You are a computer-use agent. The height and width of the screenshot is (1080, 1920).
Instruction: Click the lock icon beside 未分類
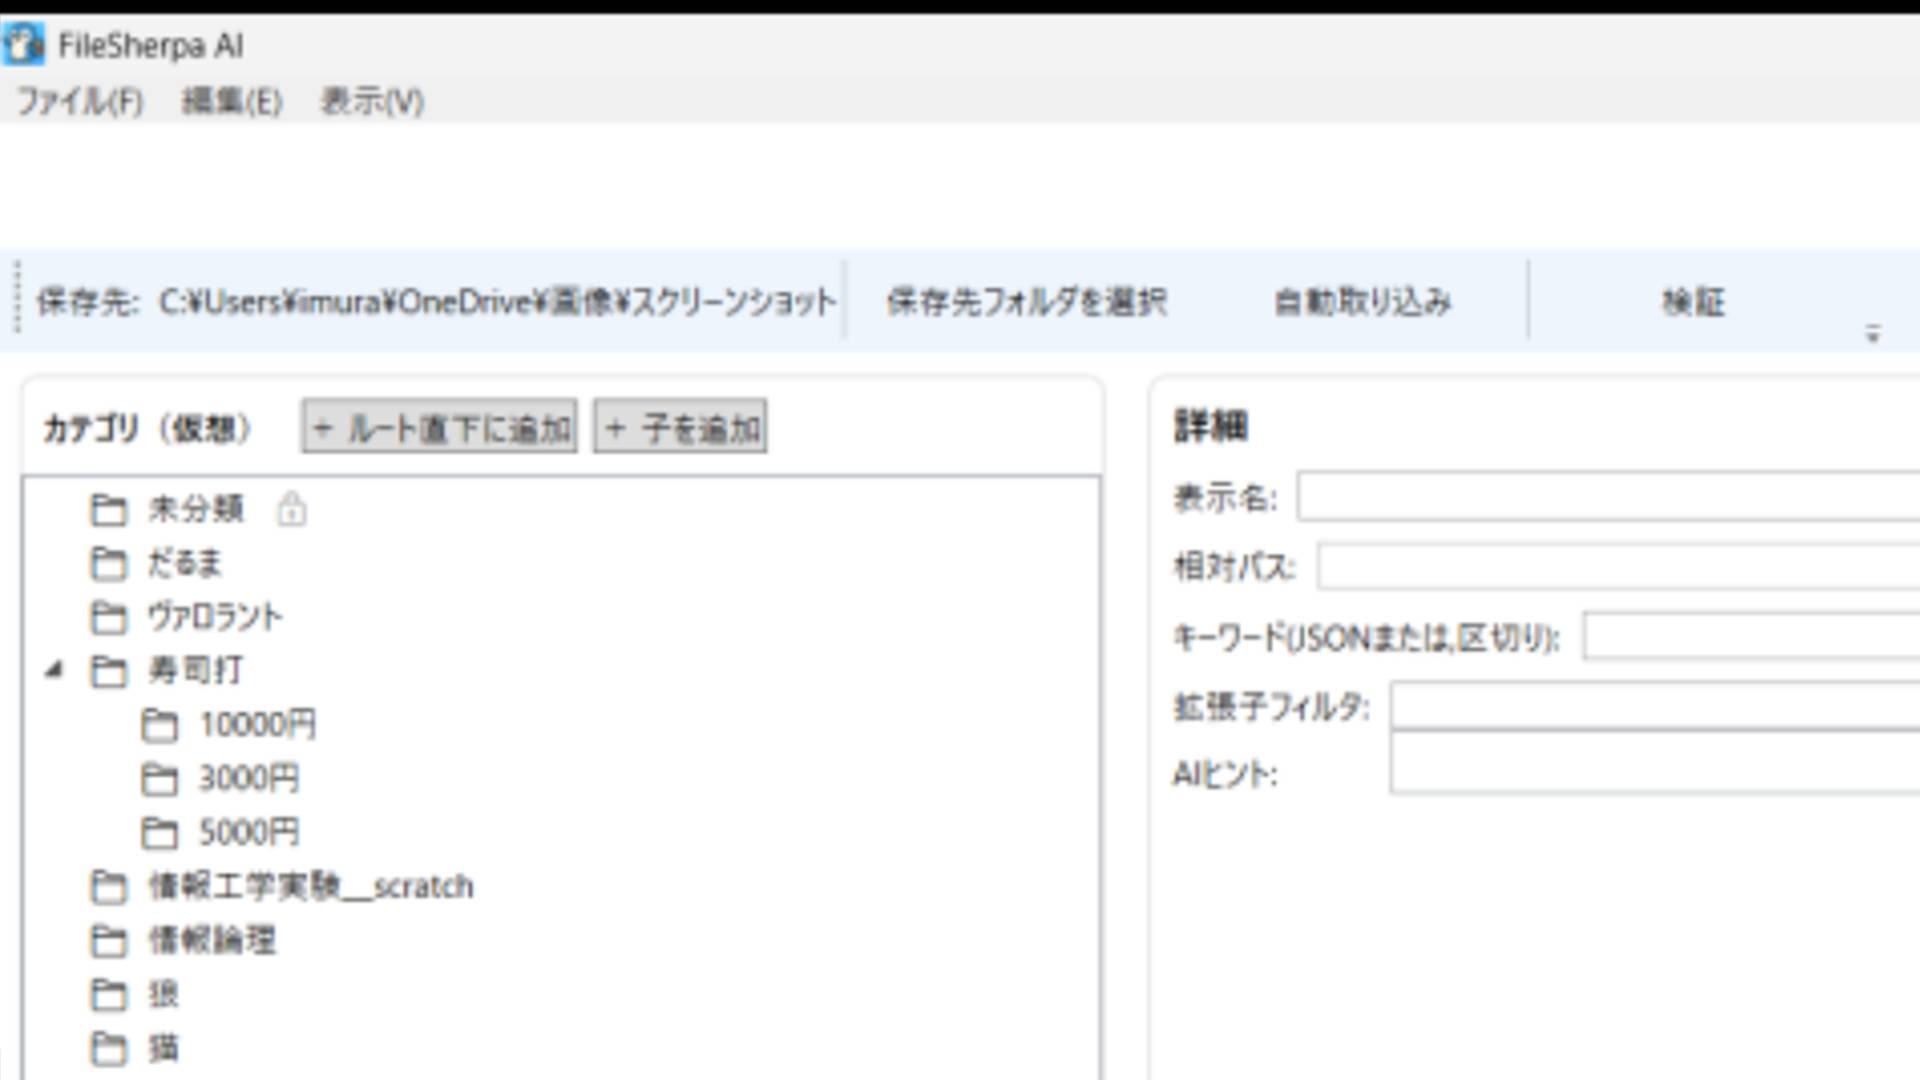click(291, 510)
